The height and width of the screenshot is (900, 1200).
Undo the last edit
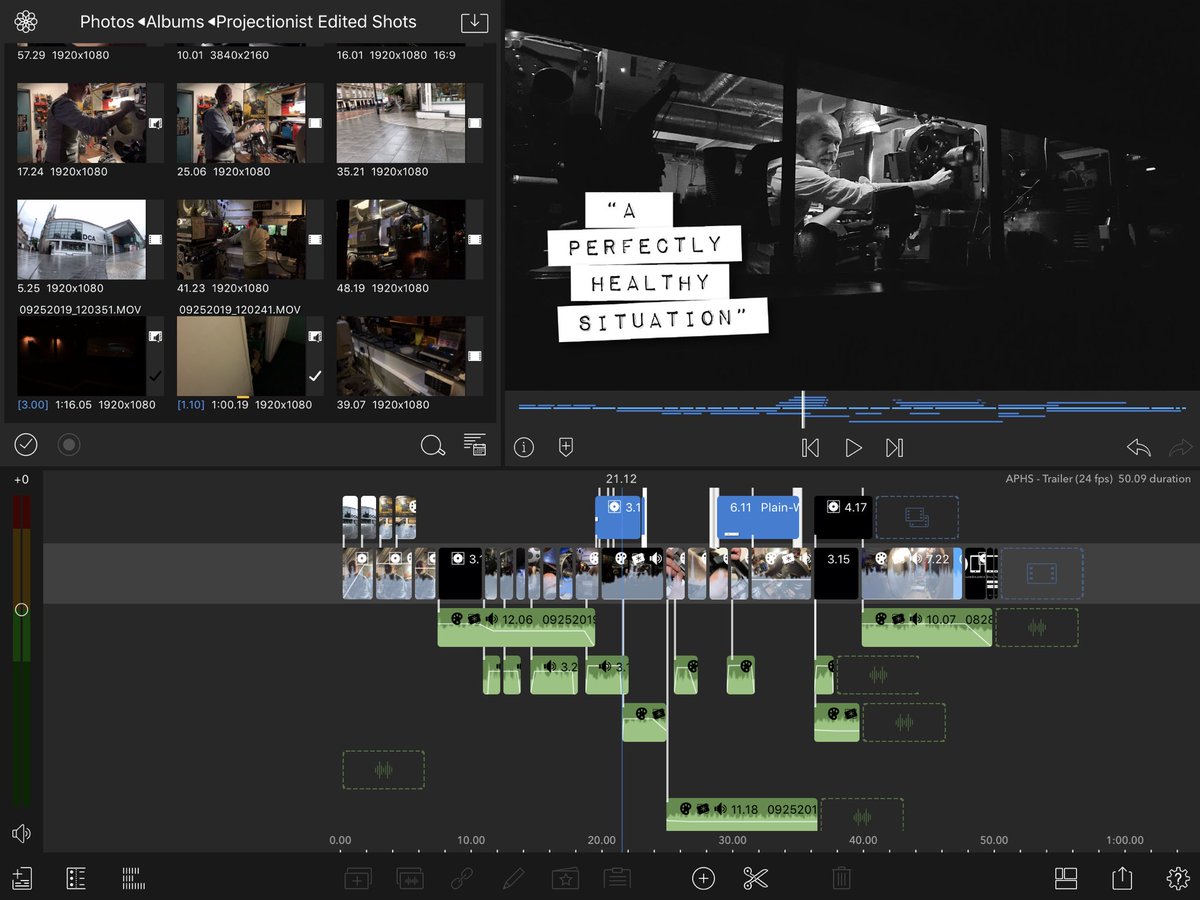coord(1138,448)
